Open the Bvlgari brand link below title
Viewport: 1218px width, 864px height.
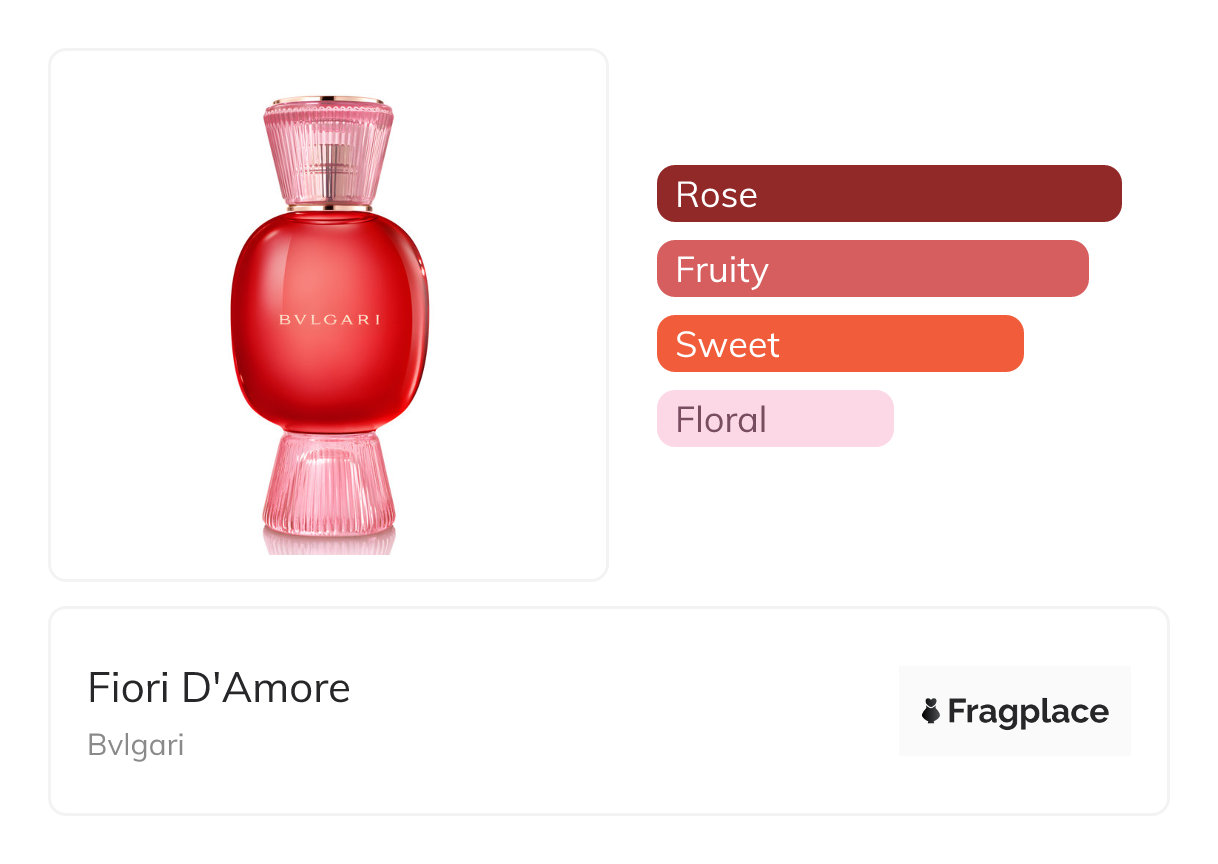(x=136, y=745)
